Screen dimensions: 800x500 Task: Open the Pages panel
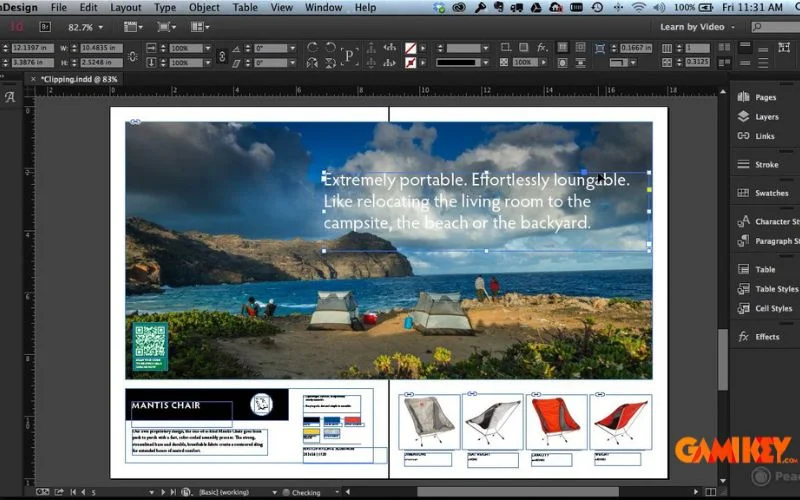click(x=758, y=97)
